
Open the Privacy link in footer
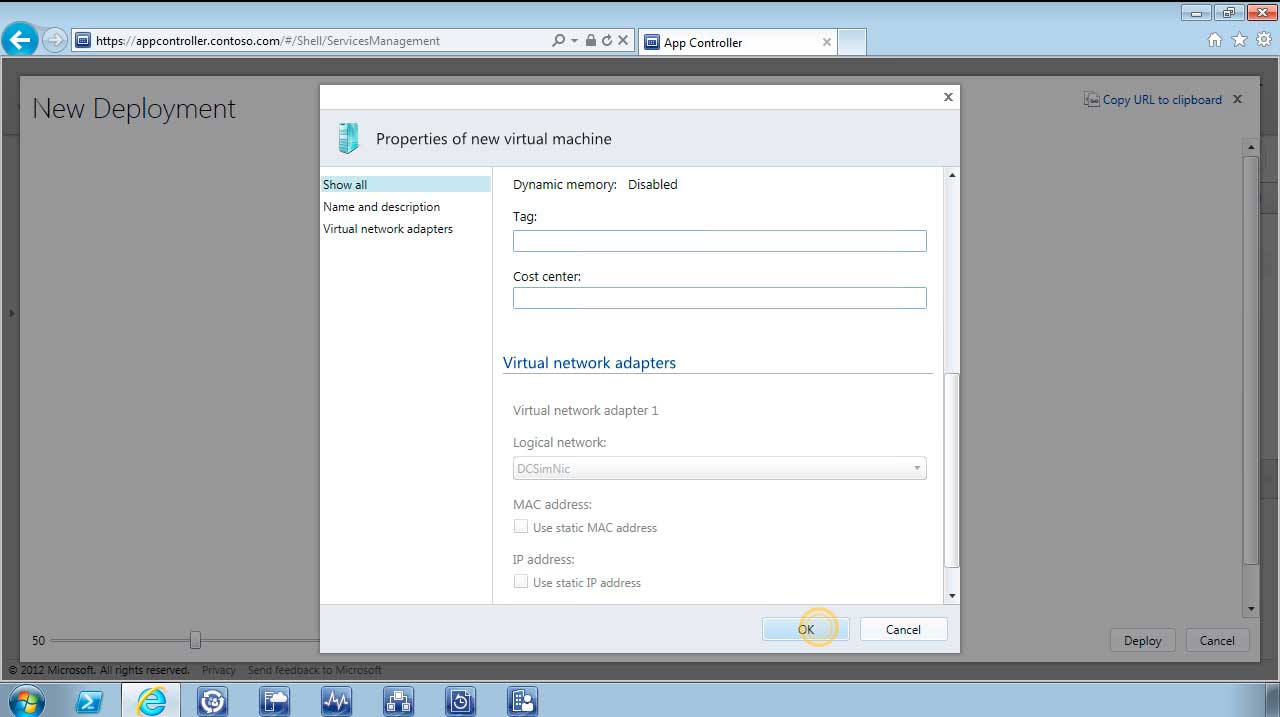click(x=219, y=670)
